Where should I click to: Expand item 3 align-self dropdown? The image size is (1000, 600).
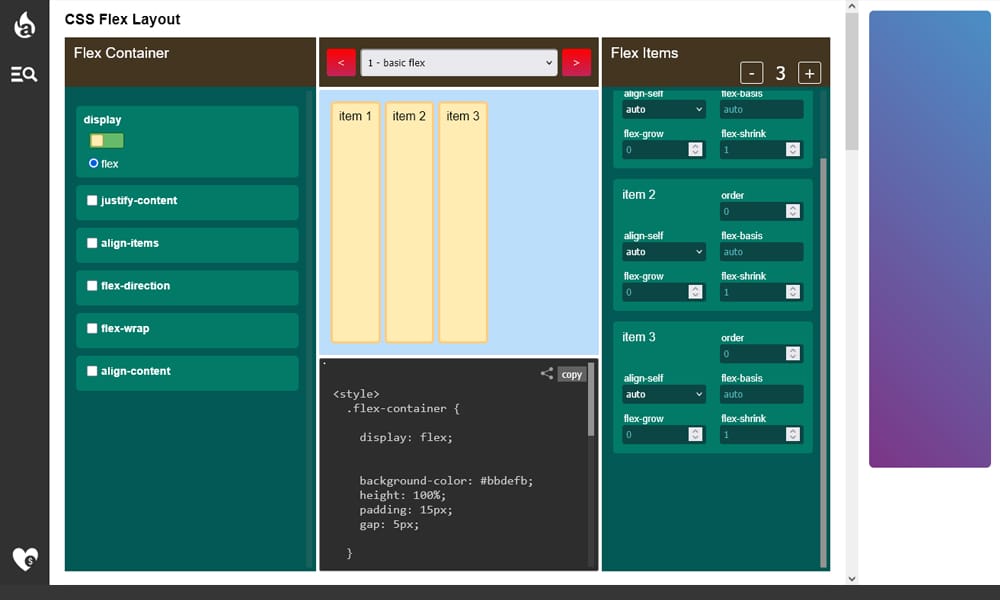(664, 394)
